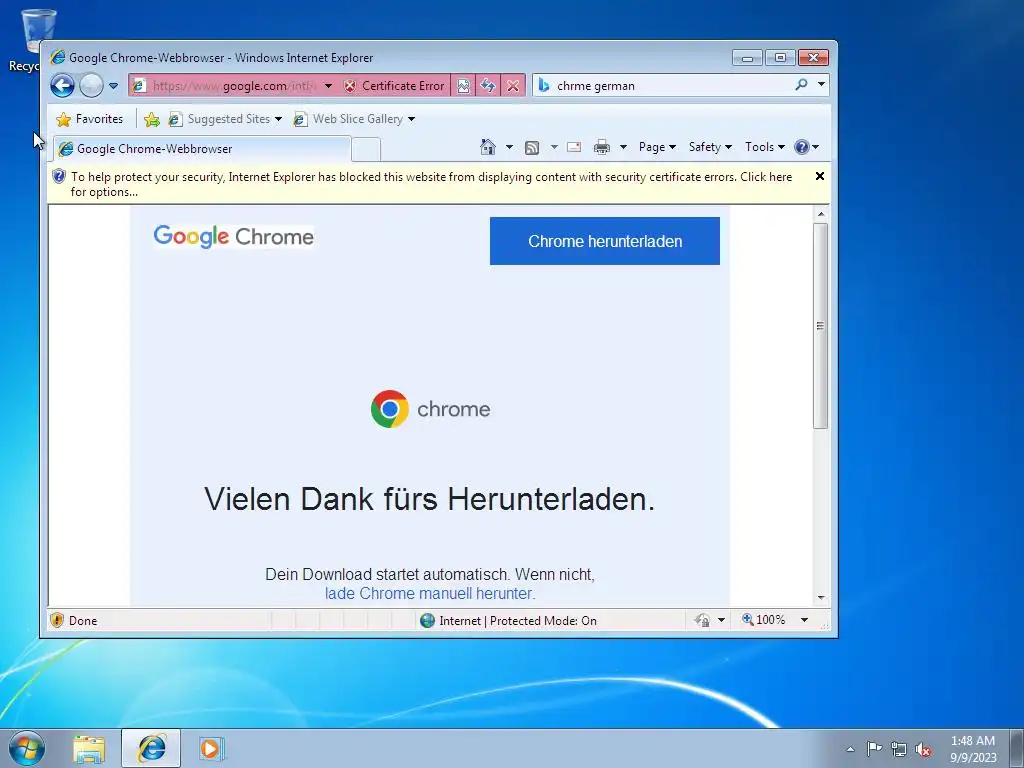Image resolution: width=1024 pixels, height=768 pixels.
Task: Open the Page menu
Action: 657,147
